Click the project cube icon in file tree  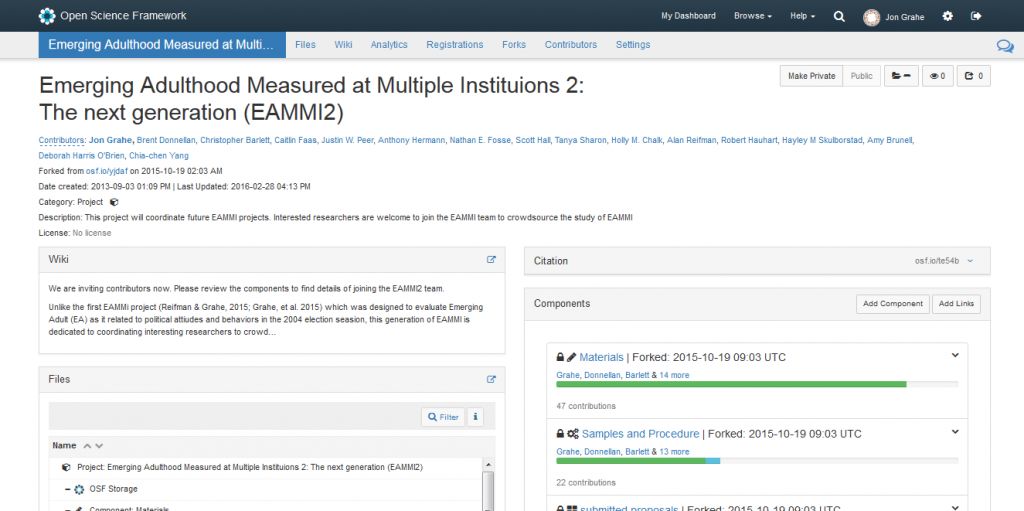[x=66, y=467]
